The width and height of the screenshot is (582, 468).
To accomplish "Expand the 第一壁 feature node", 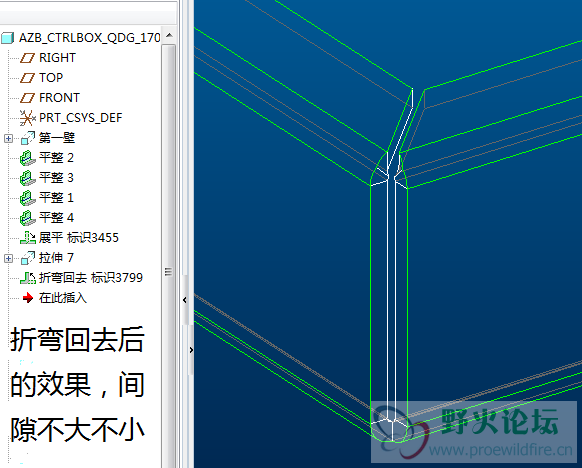I will coord(8,138).
